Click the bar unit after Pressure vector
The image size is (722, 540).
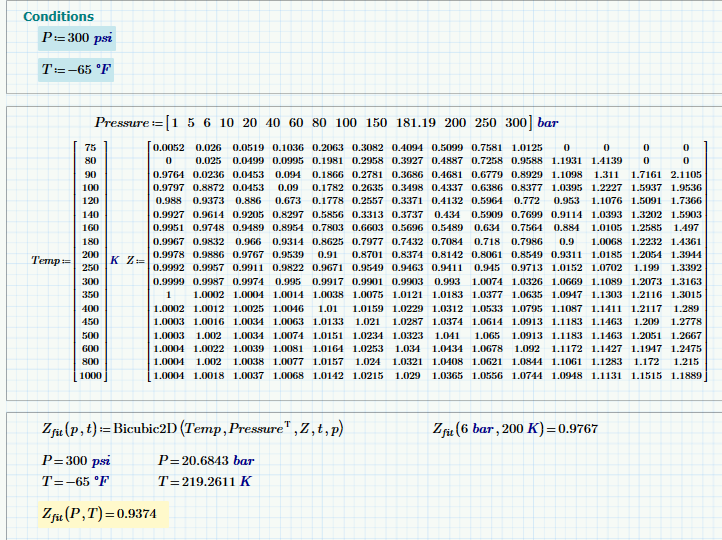(548, 123)
